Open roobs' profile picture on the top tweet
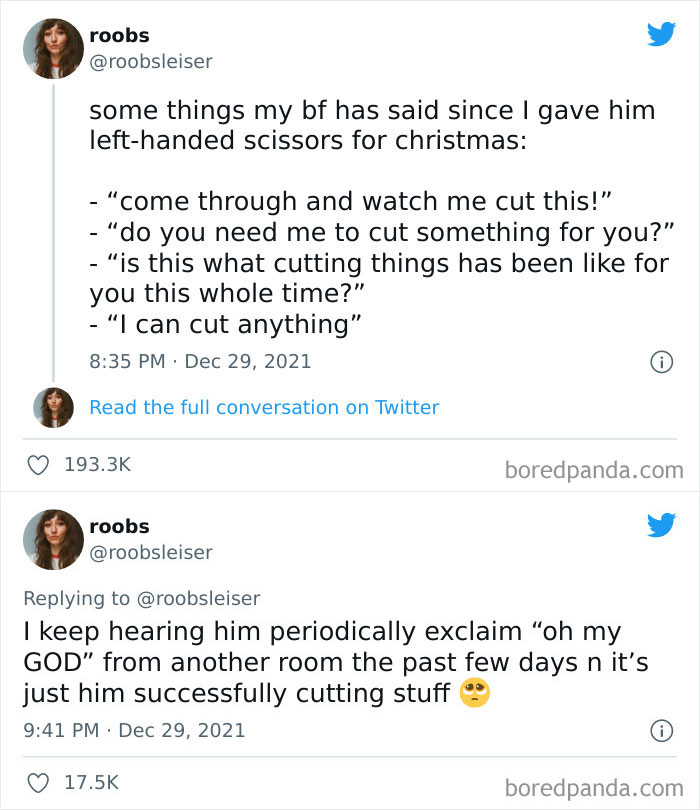The height and width of the screenshot is (810, 700). [53, 47]
